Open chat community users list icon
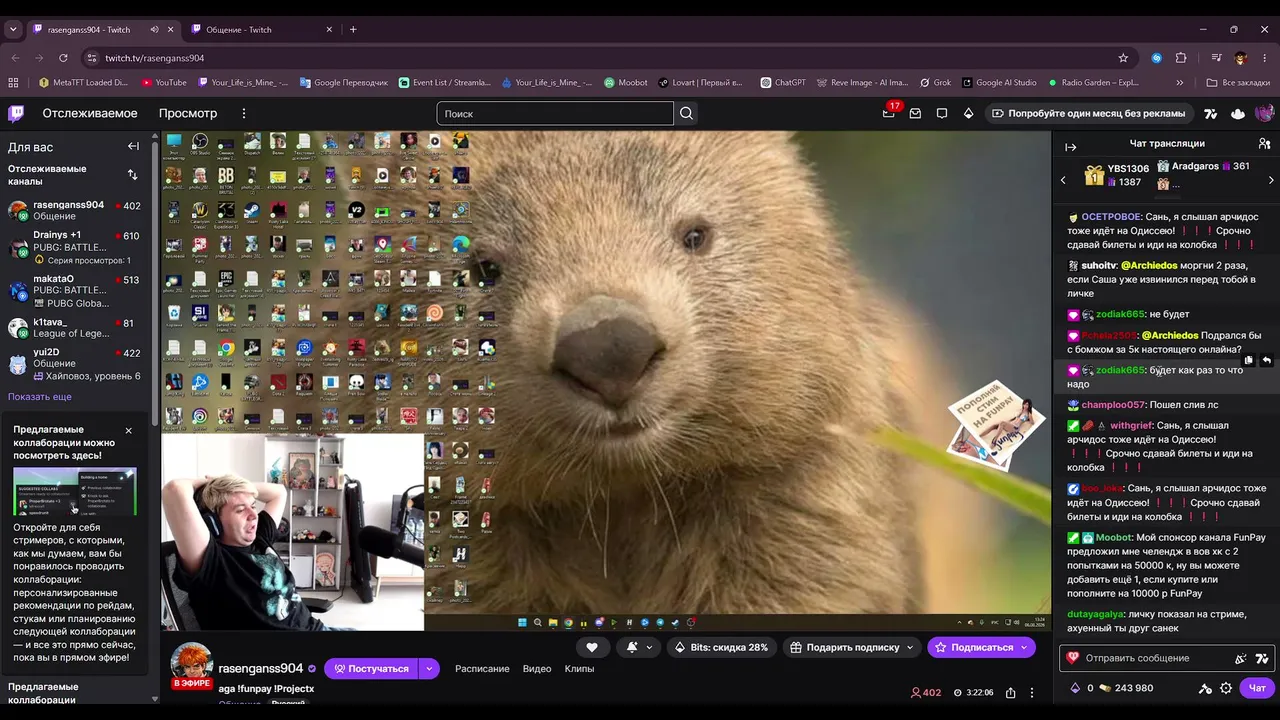Image resolution: width=1280 pixels, height=720 pixels. [1264, 144]
